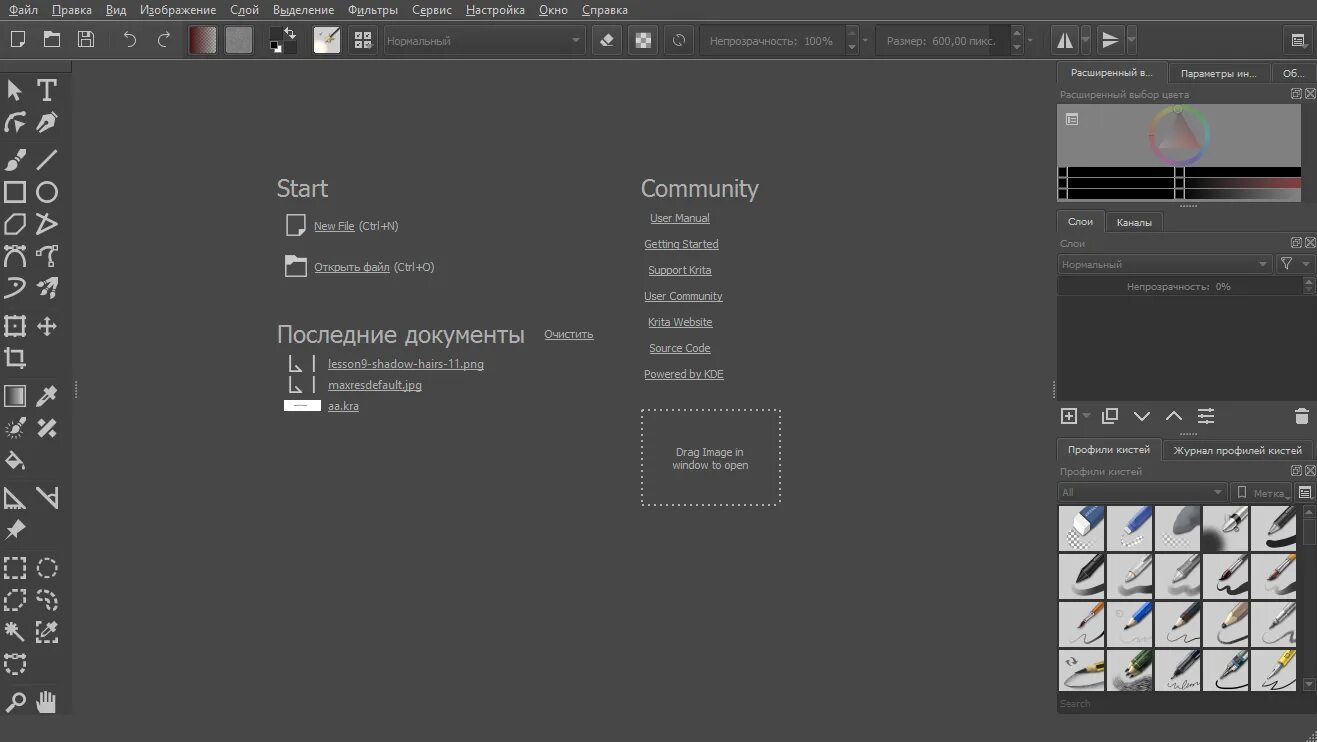Click the foreground gradient swatch in toolbar
The height and width of the screenshot is (742, 1317).
click(x=203, y=40)
